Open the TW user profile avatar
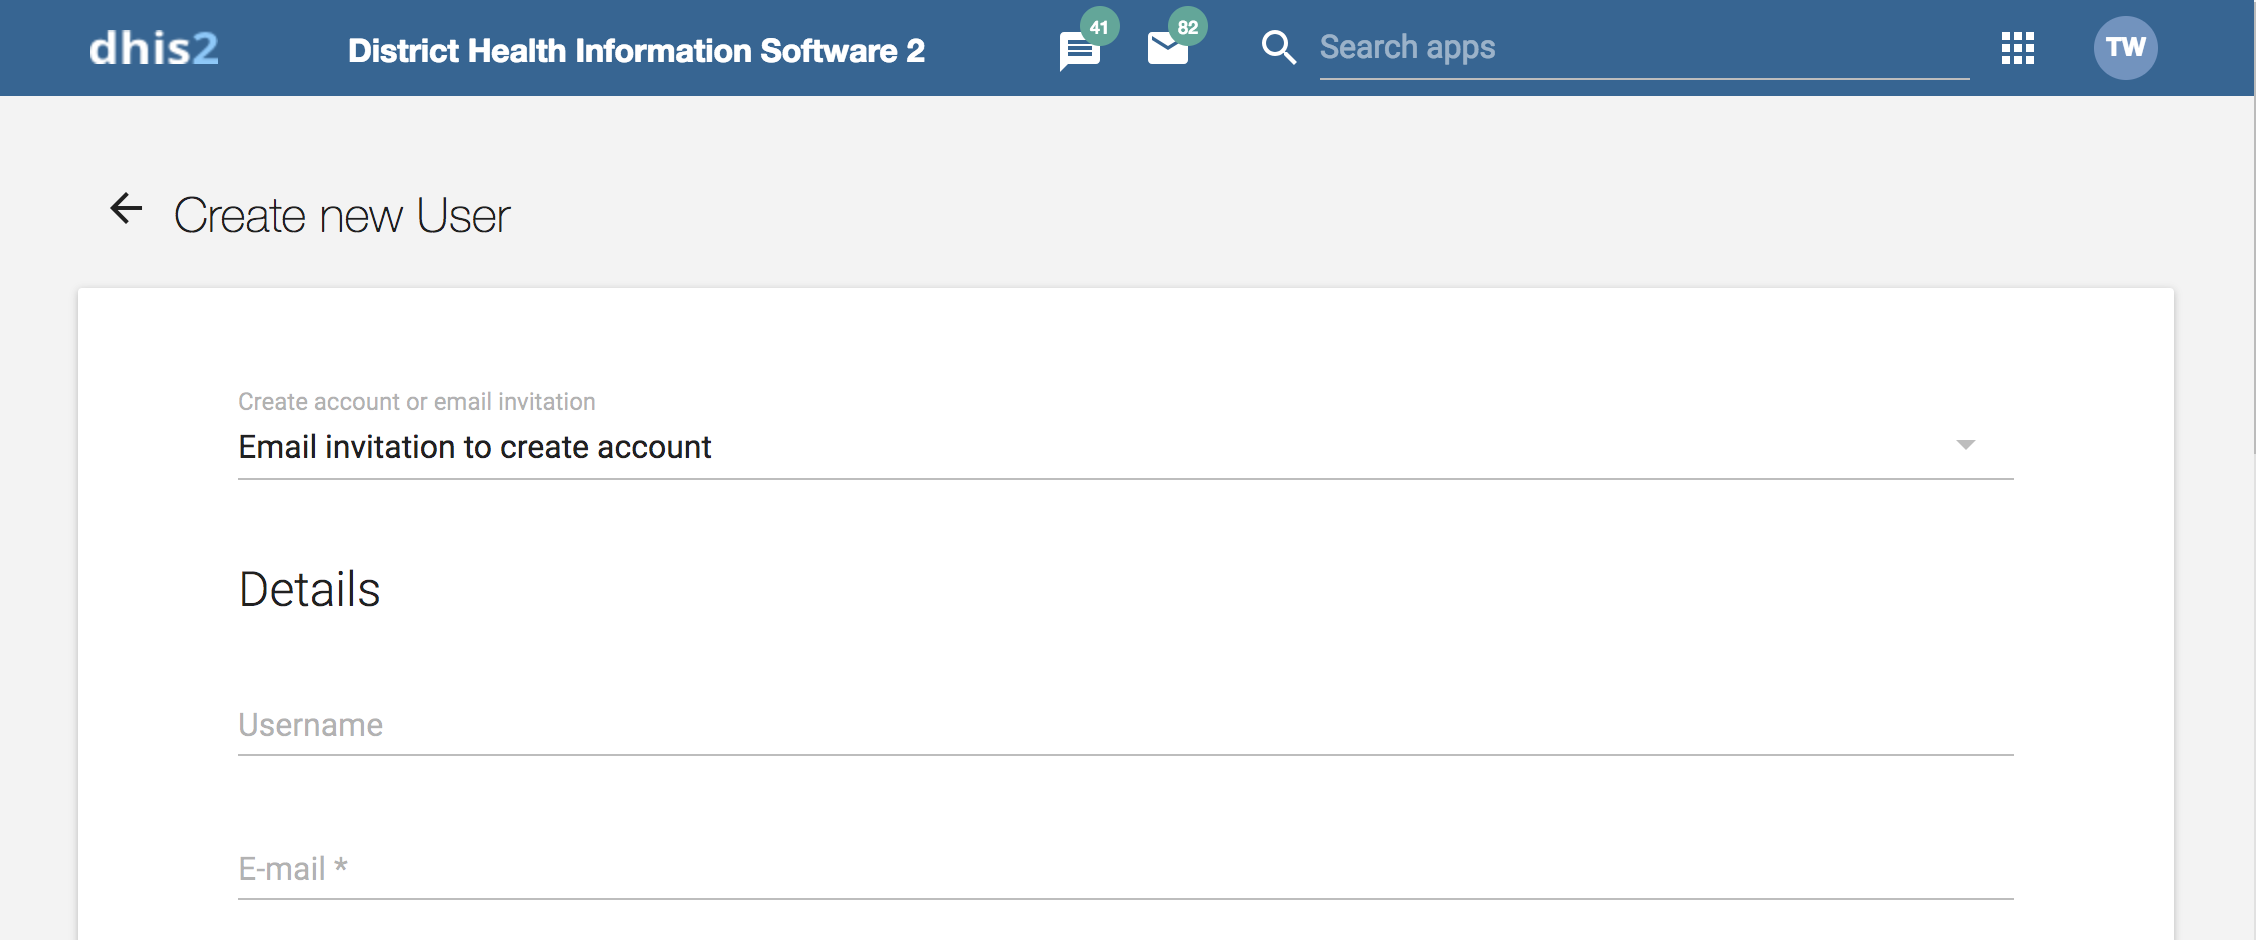The image size is (2256, 940). (x=2125, y=48)
